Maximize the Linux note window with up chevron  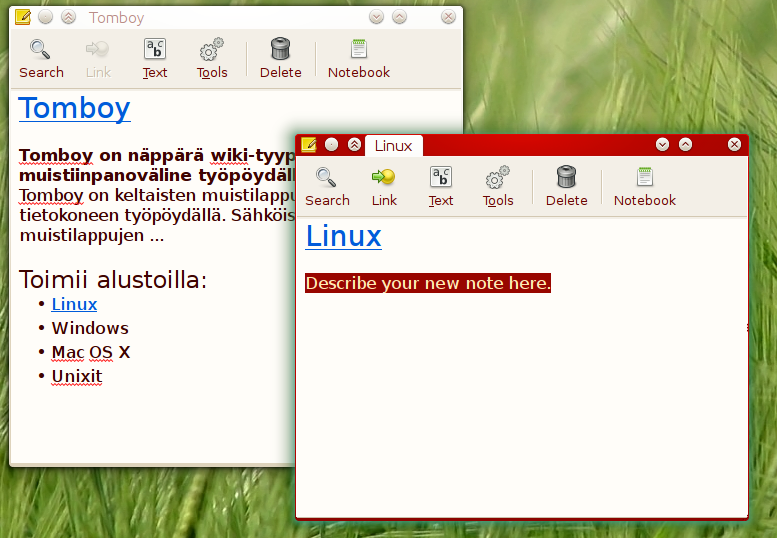click(x=685, y=145)
